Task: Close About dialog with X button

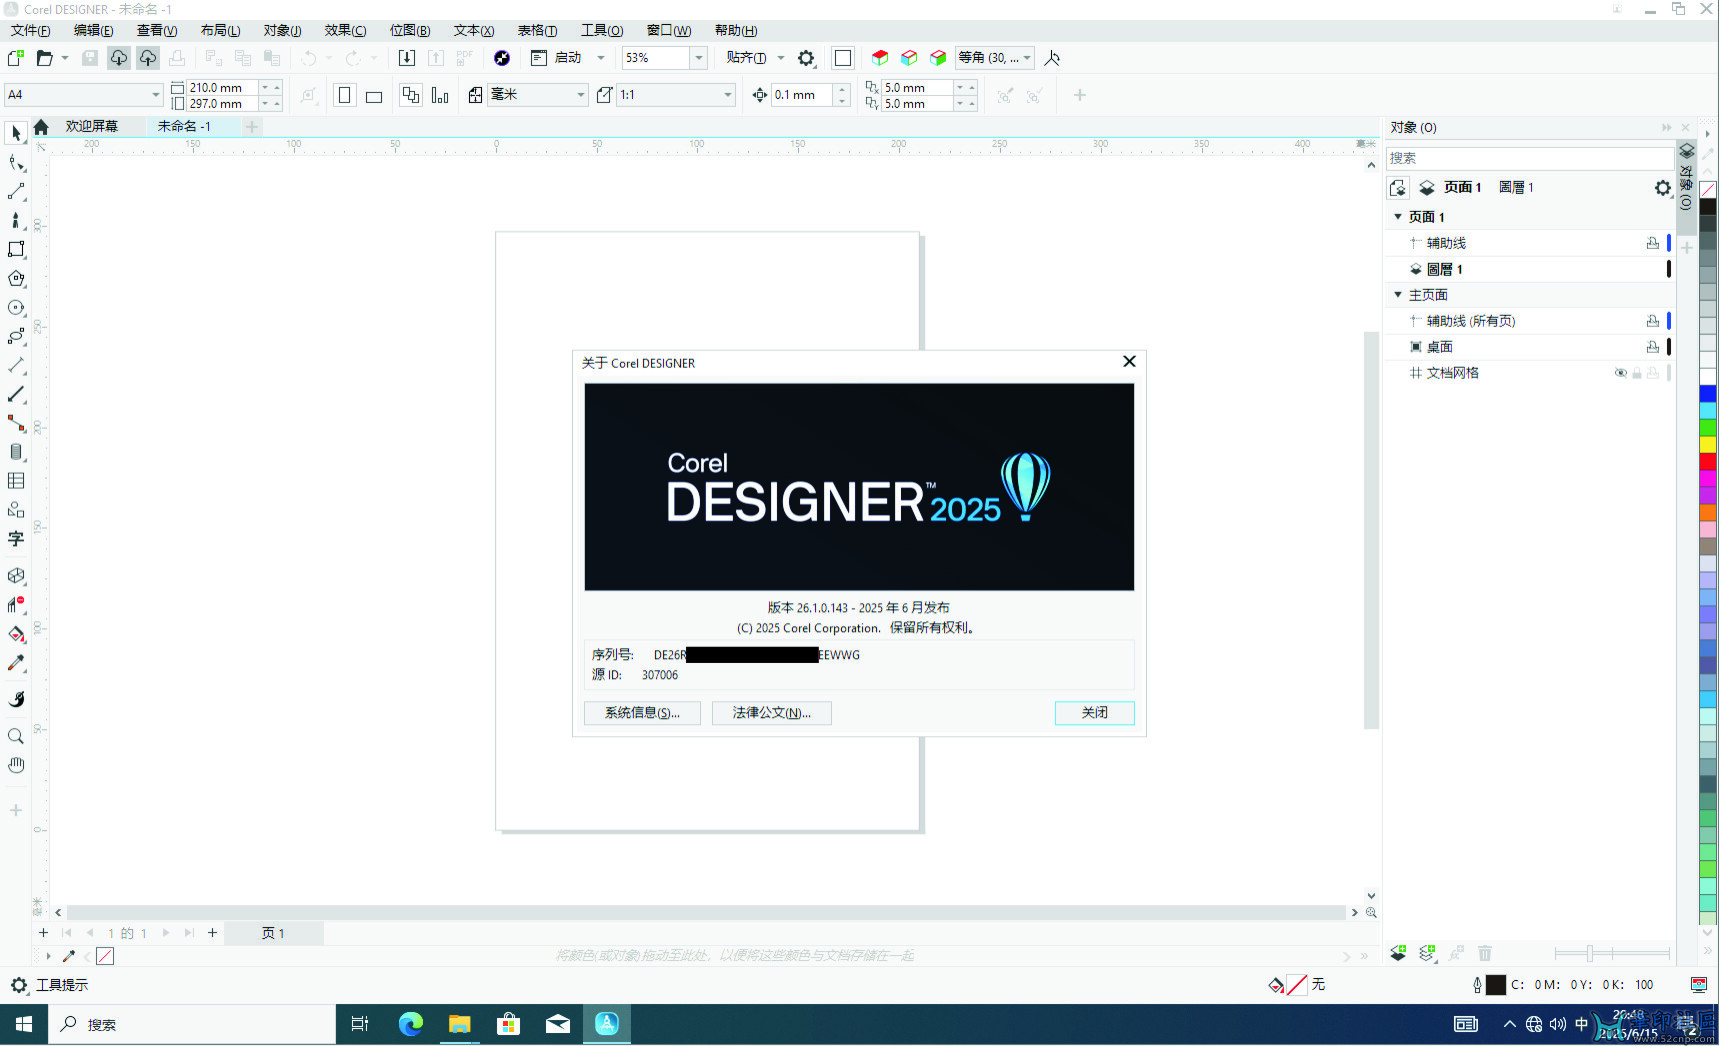Action: 1129,361
